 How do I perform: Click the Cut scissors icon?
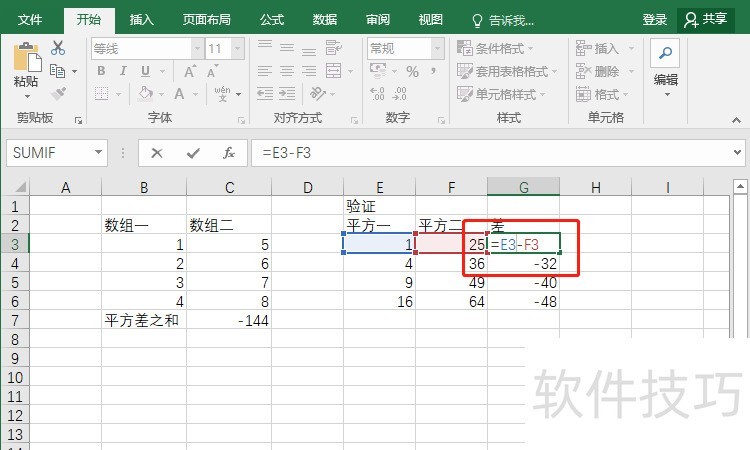(58, 48)
